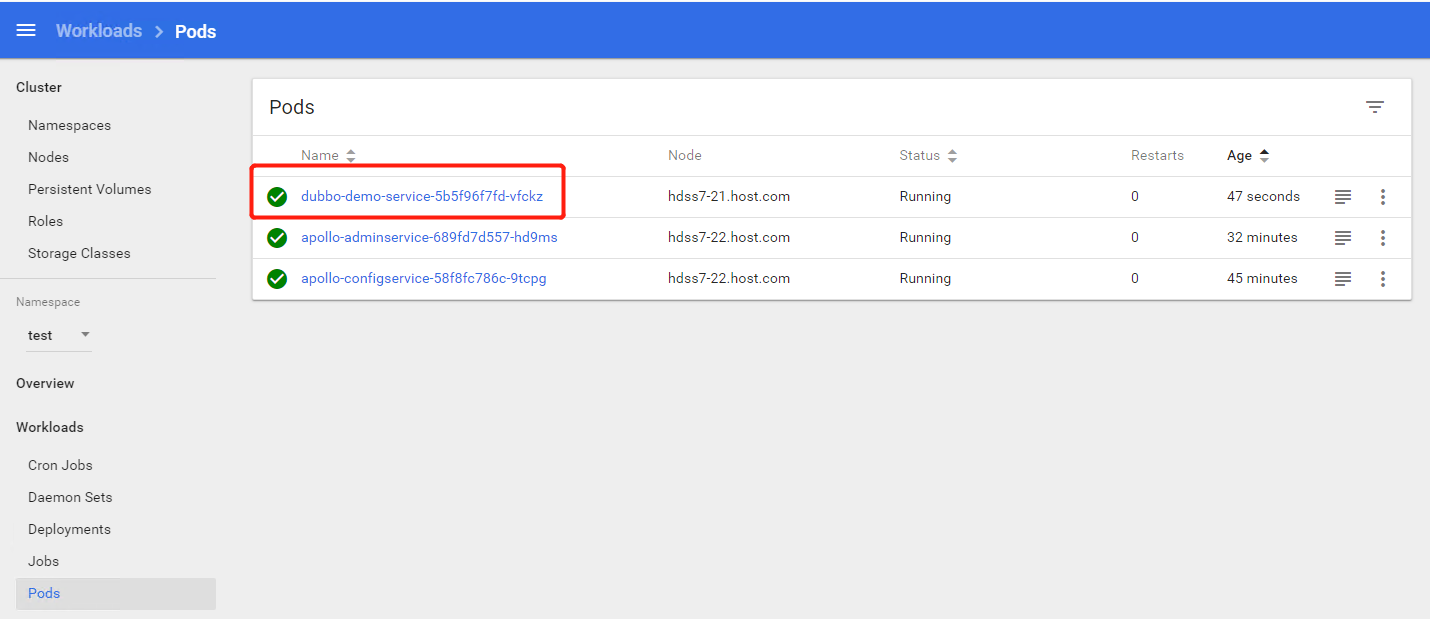1430x619 pixels.
Task: Expand the test namespace dropdown
Action: point(59,335)
